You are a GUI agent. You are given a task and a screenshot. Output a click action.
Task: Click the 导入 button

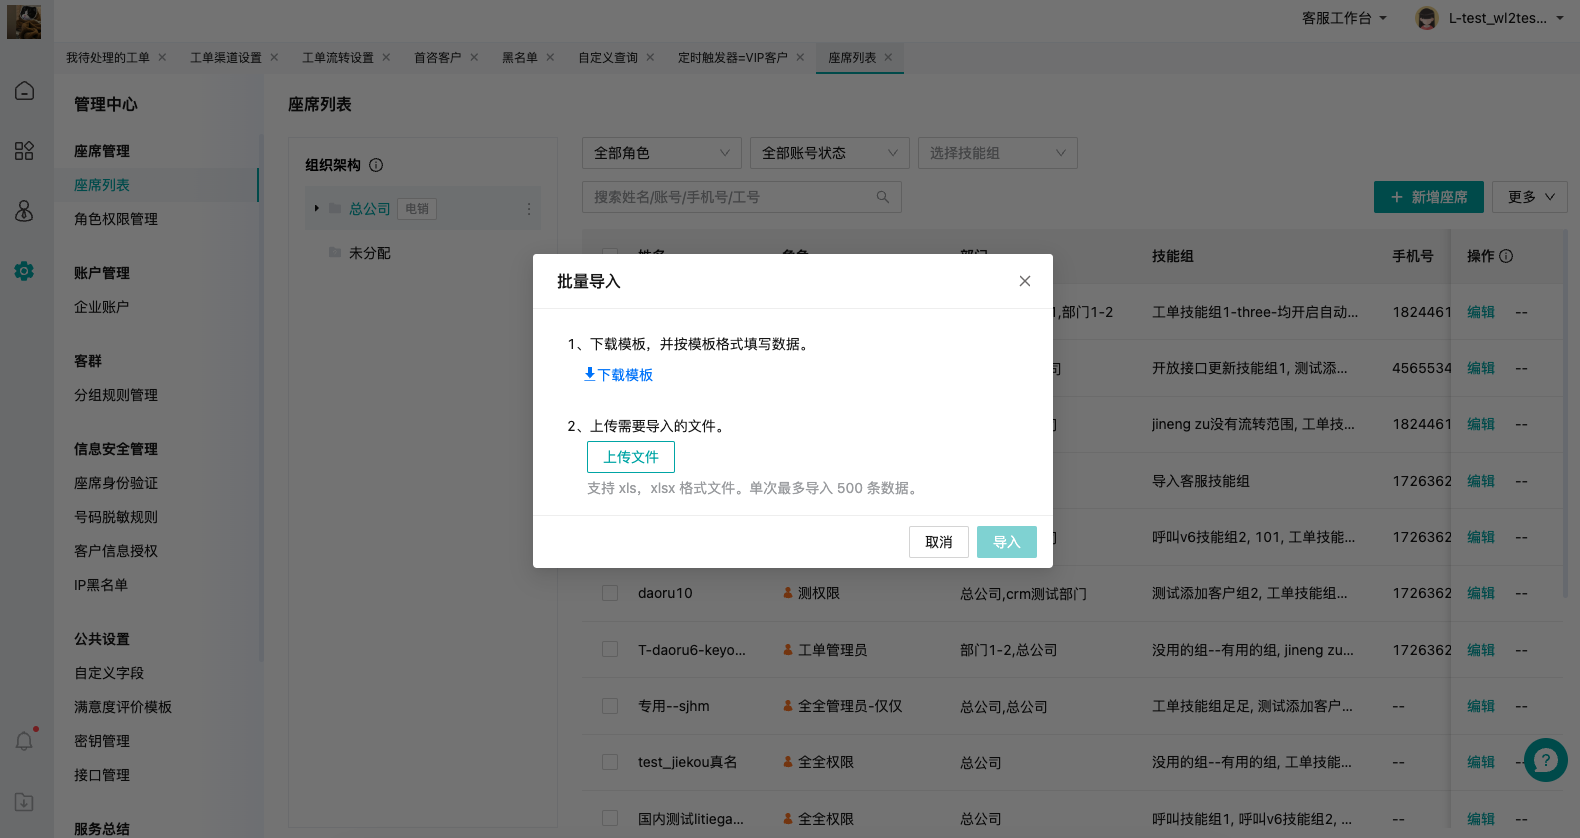point(1007,542)
